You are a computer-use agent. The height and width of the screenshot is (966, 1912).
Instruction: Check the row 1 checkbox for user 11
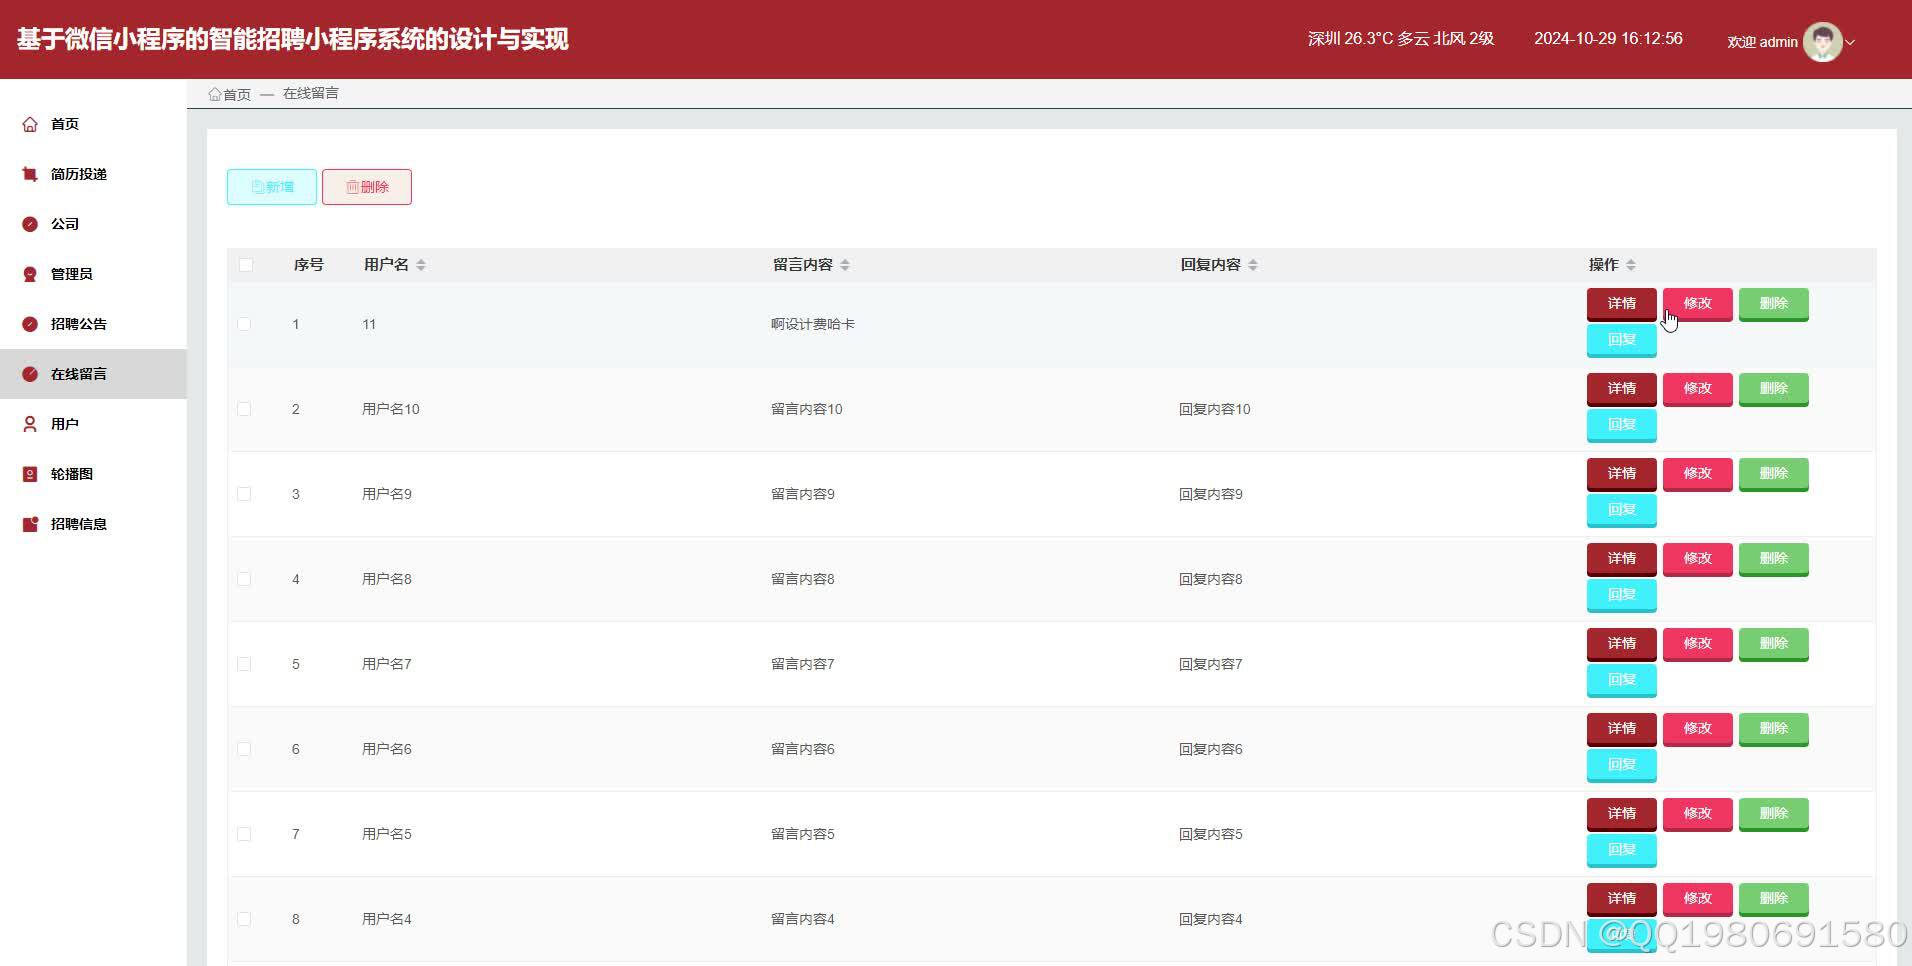244,324
